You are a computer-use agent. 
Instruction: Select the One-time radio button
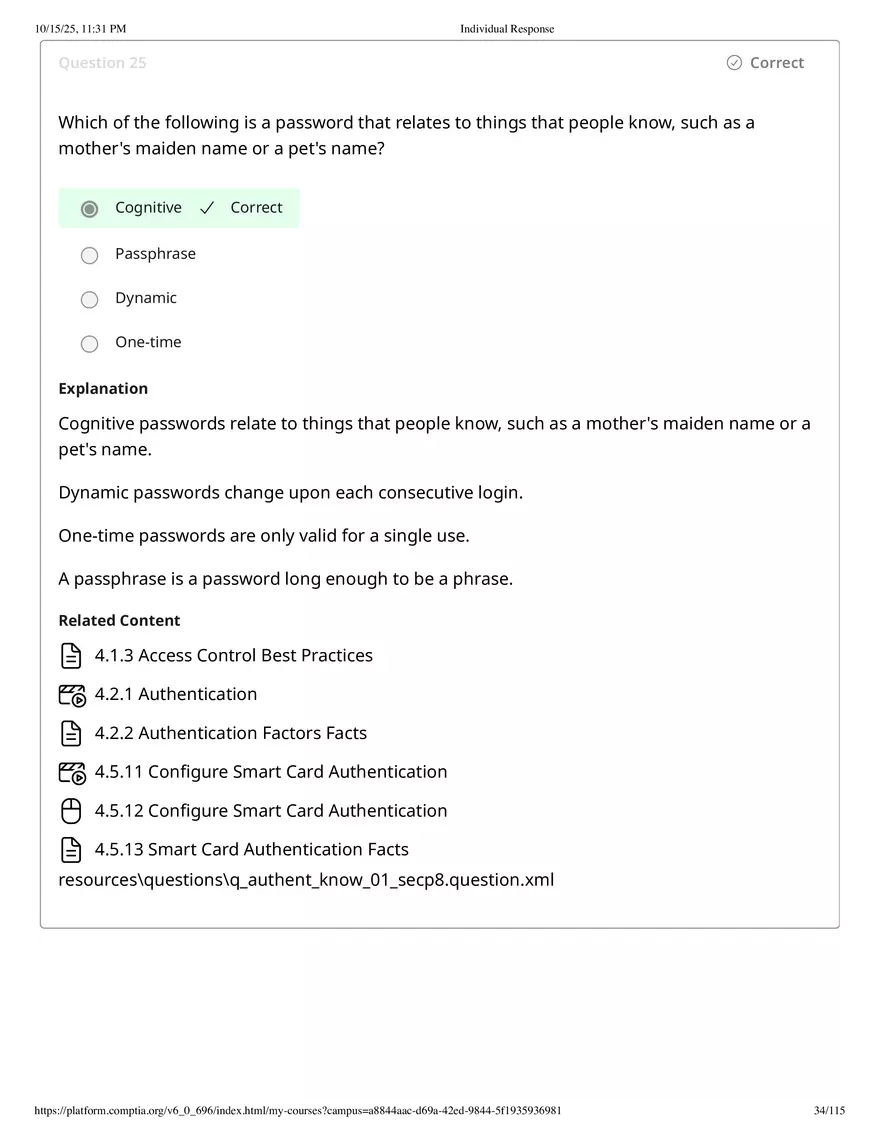coord(89,343)
